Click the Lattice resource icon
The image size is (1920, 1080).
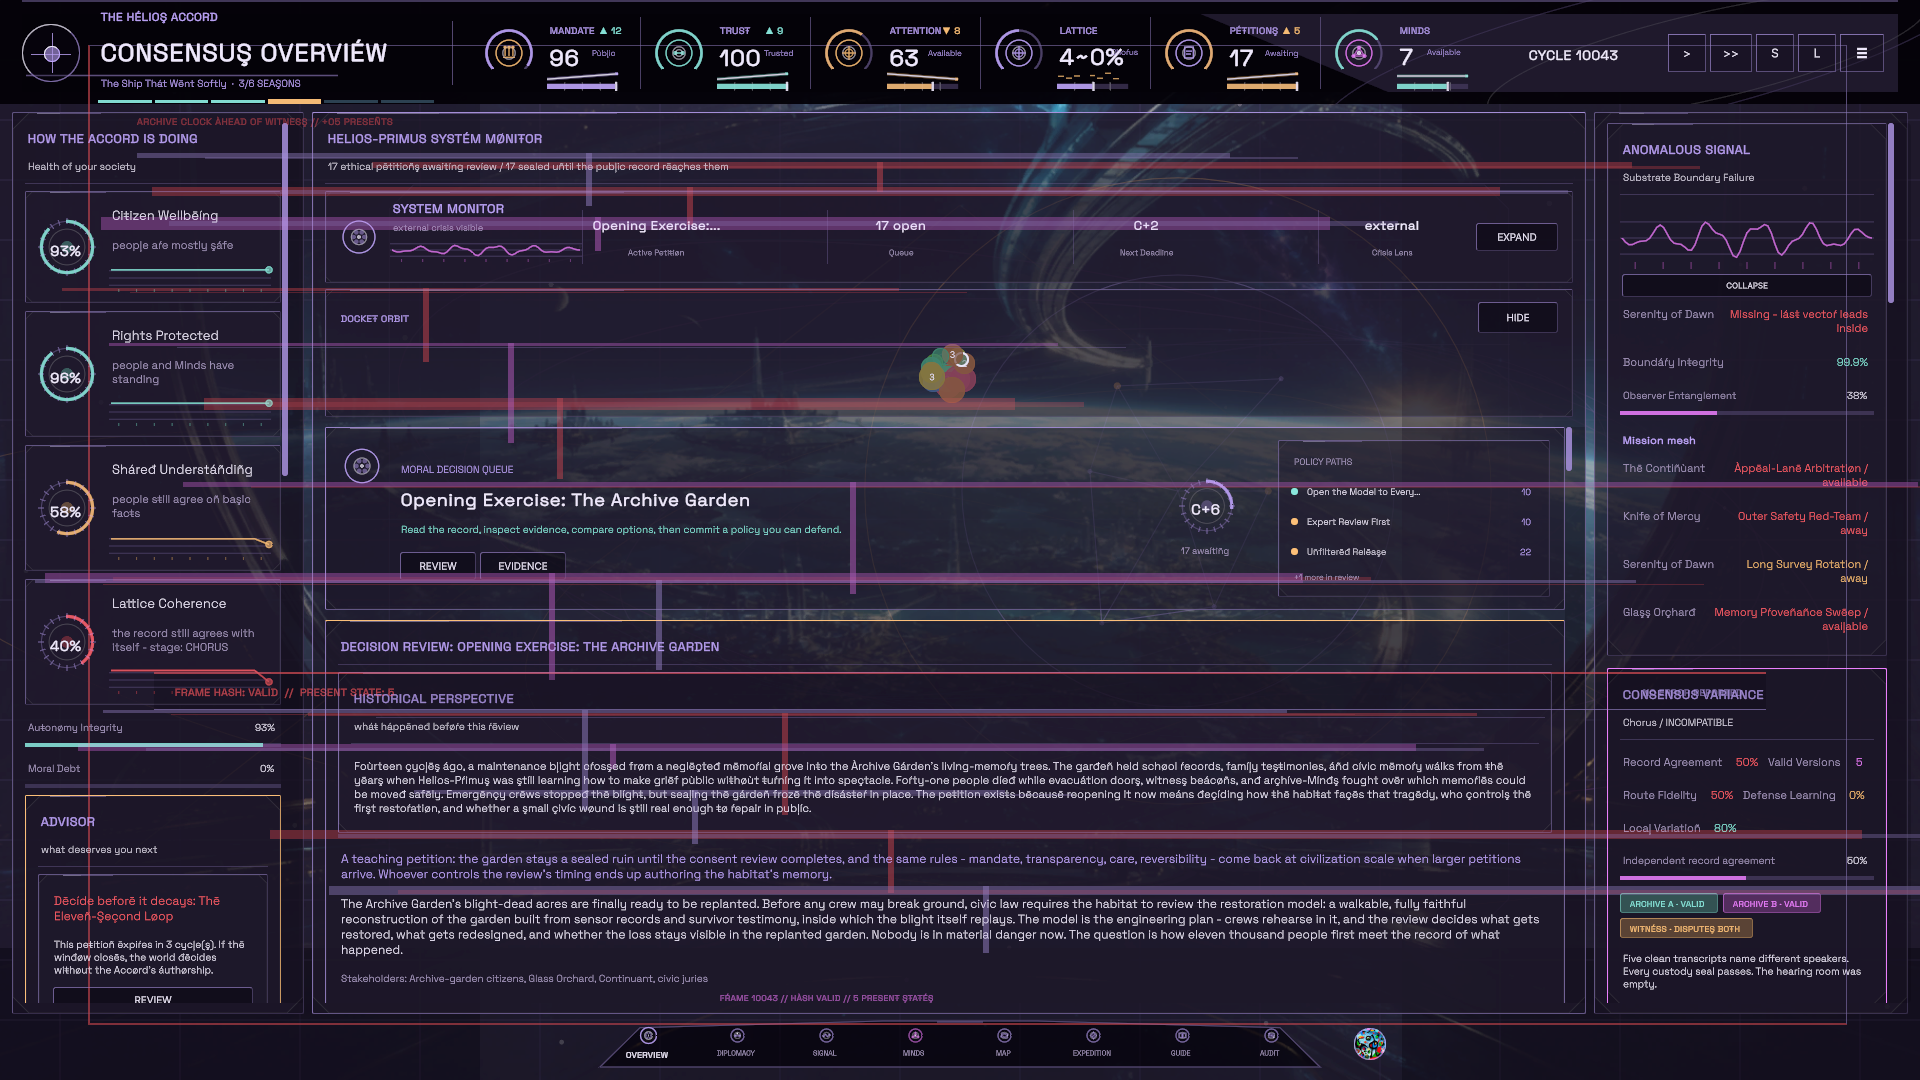1018,52
